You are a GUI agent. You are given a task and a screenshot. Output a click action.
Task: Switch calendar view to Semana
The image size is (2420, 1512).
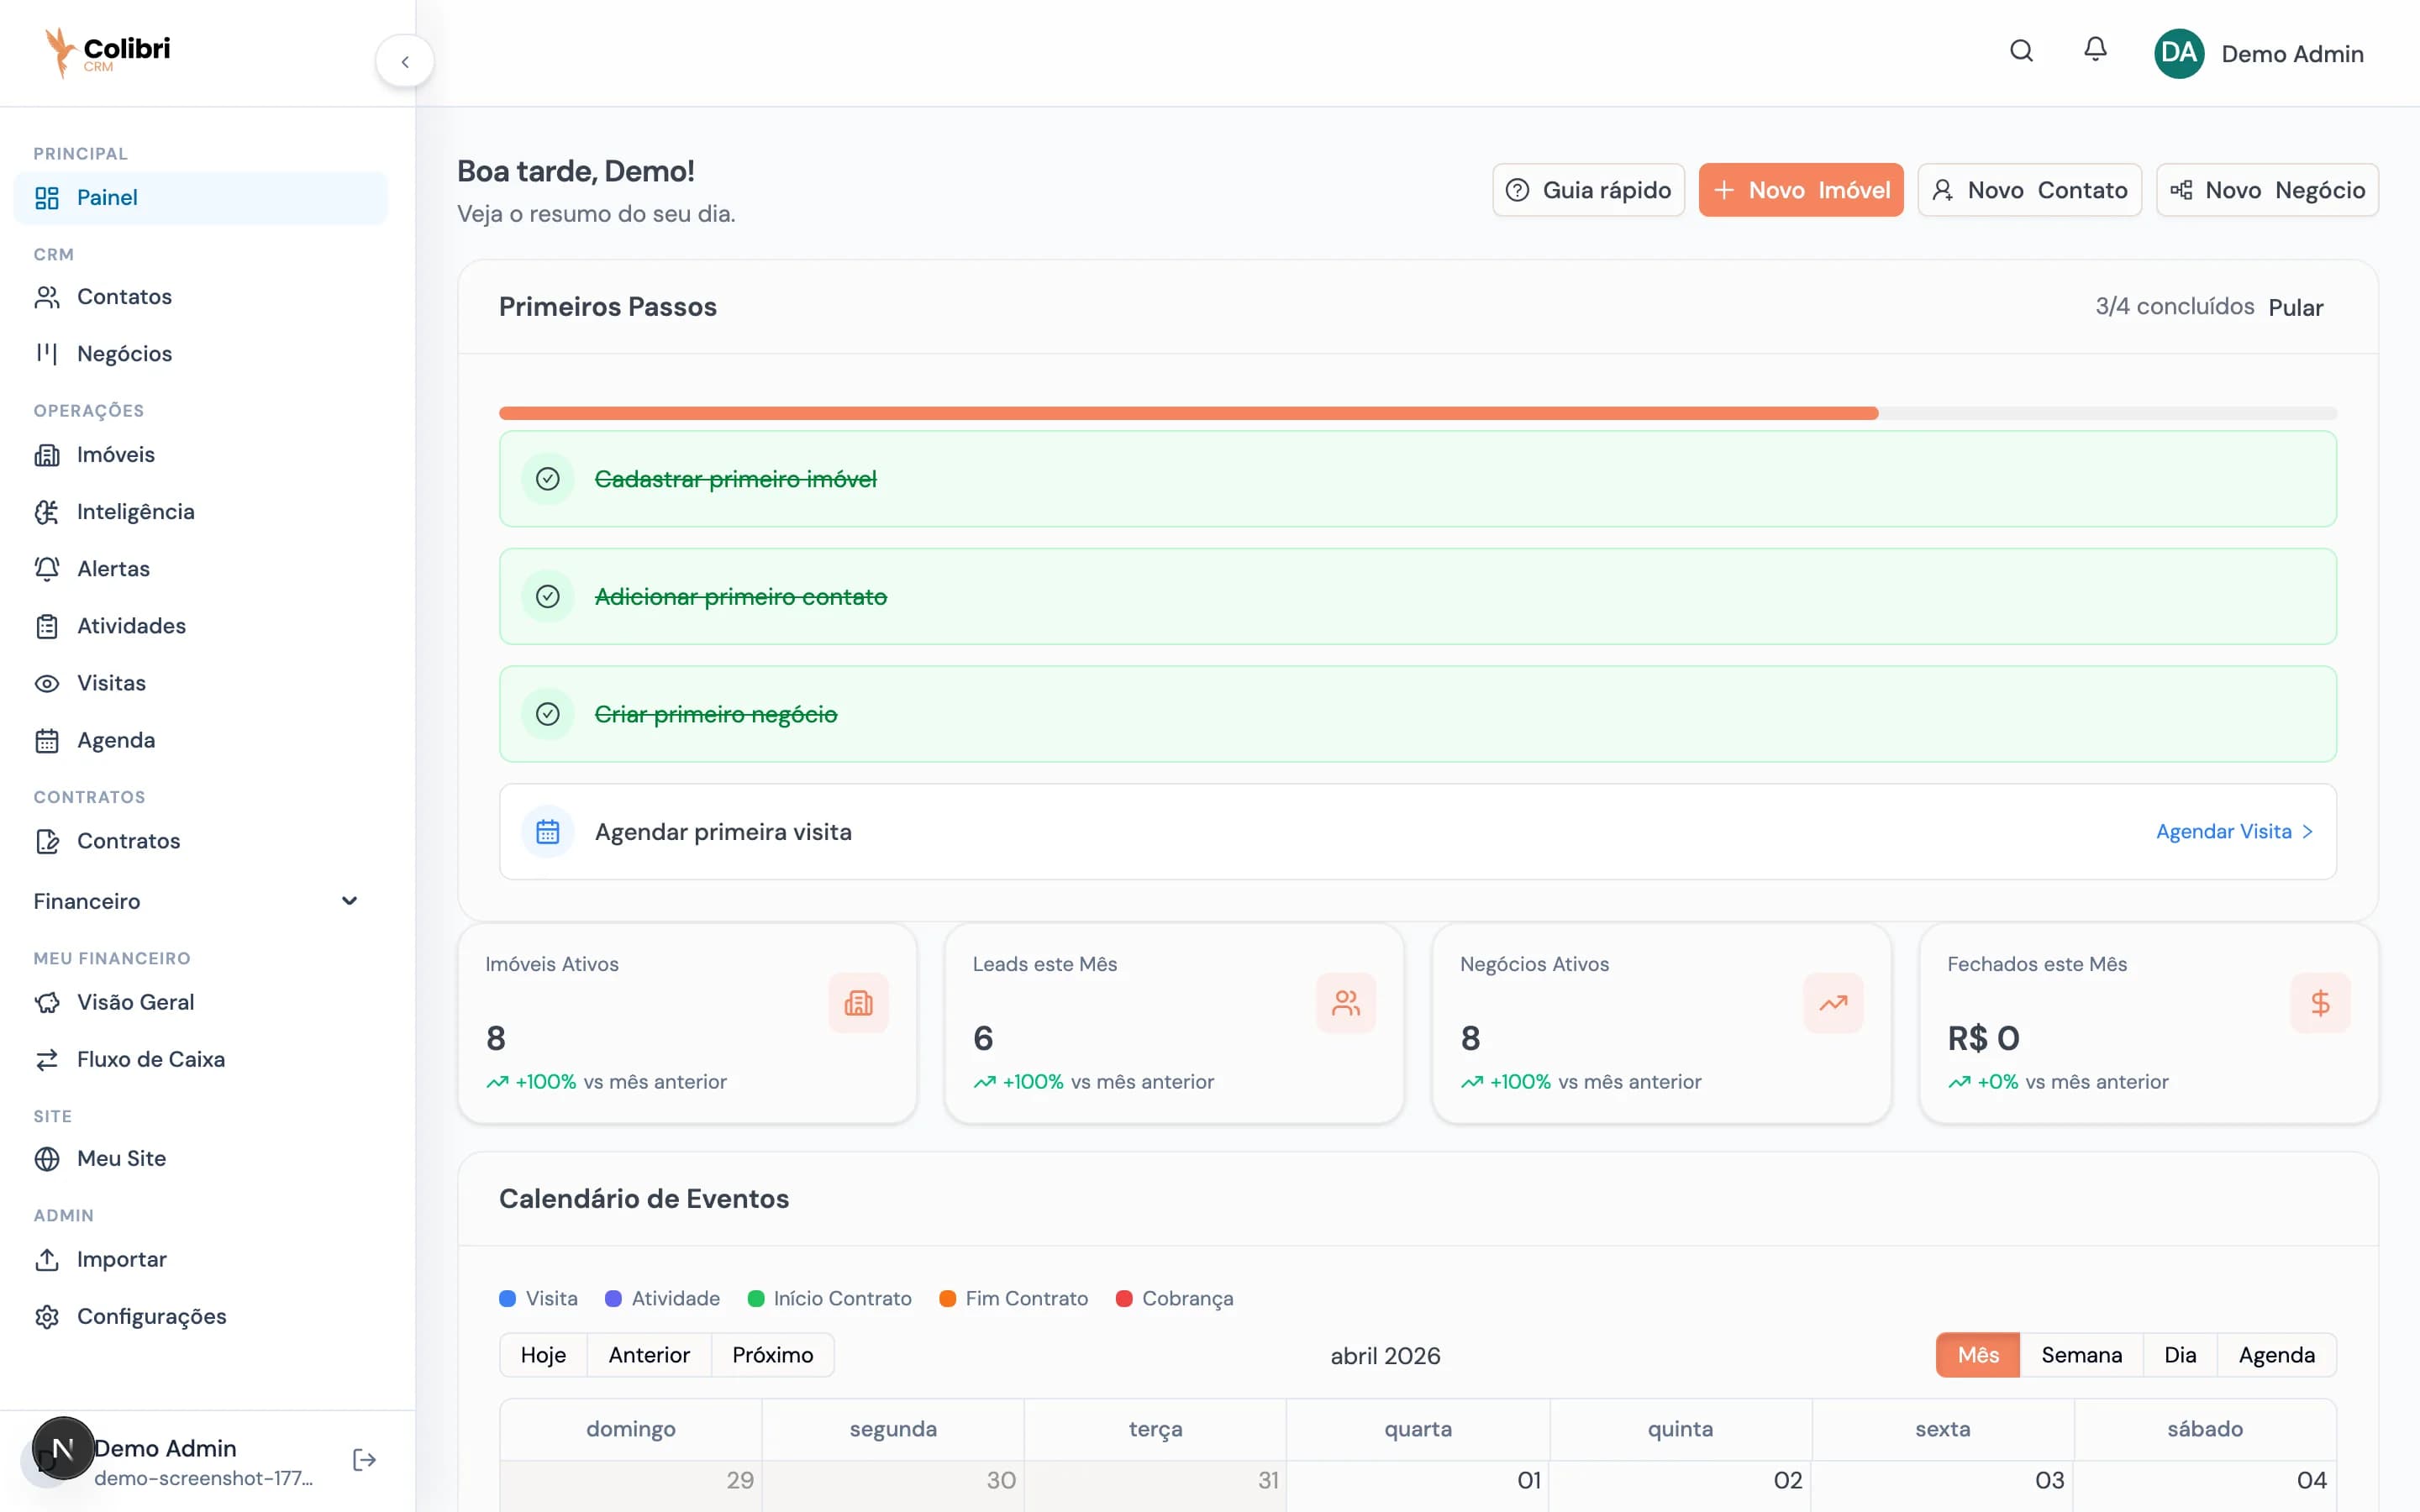pos(2082,1355)
